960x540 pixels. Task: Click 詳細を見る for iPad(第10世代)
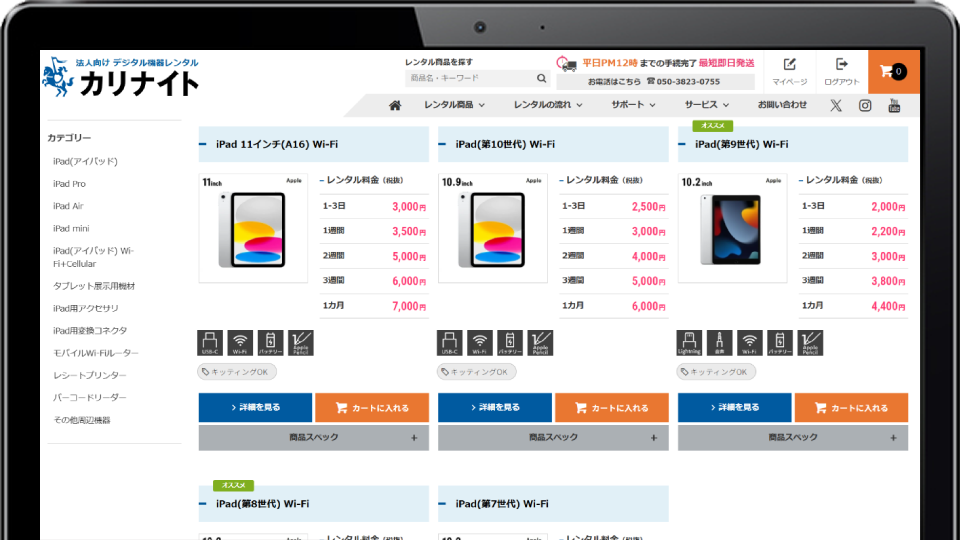click(x=494, y=408)
